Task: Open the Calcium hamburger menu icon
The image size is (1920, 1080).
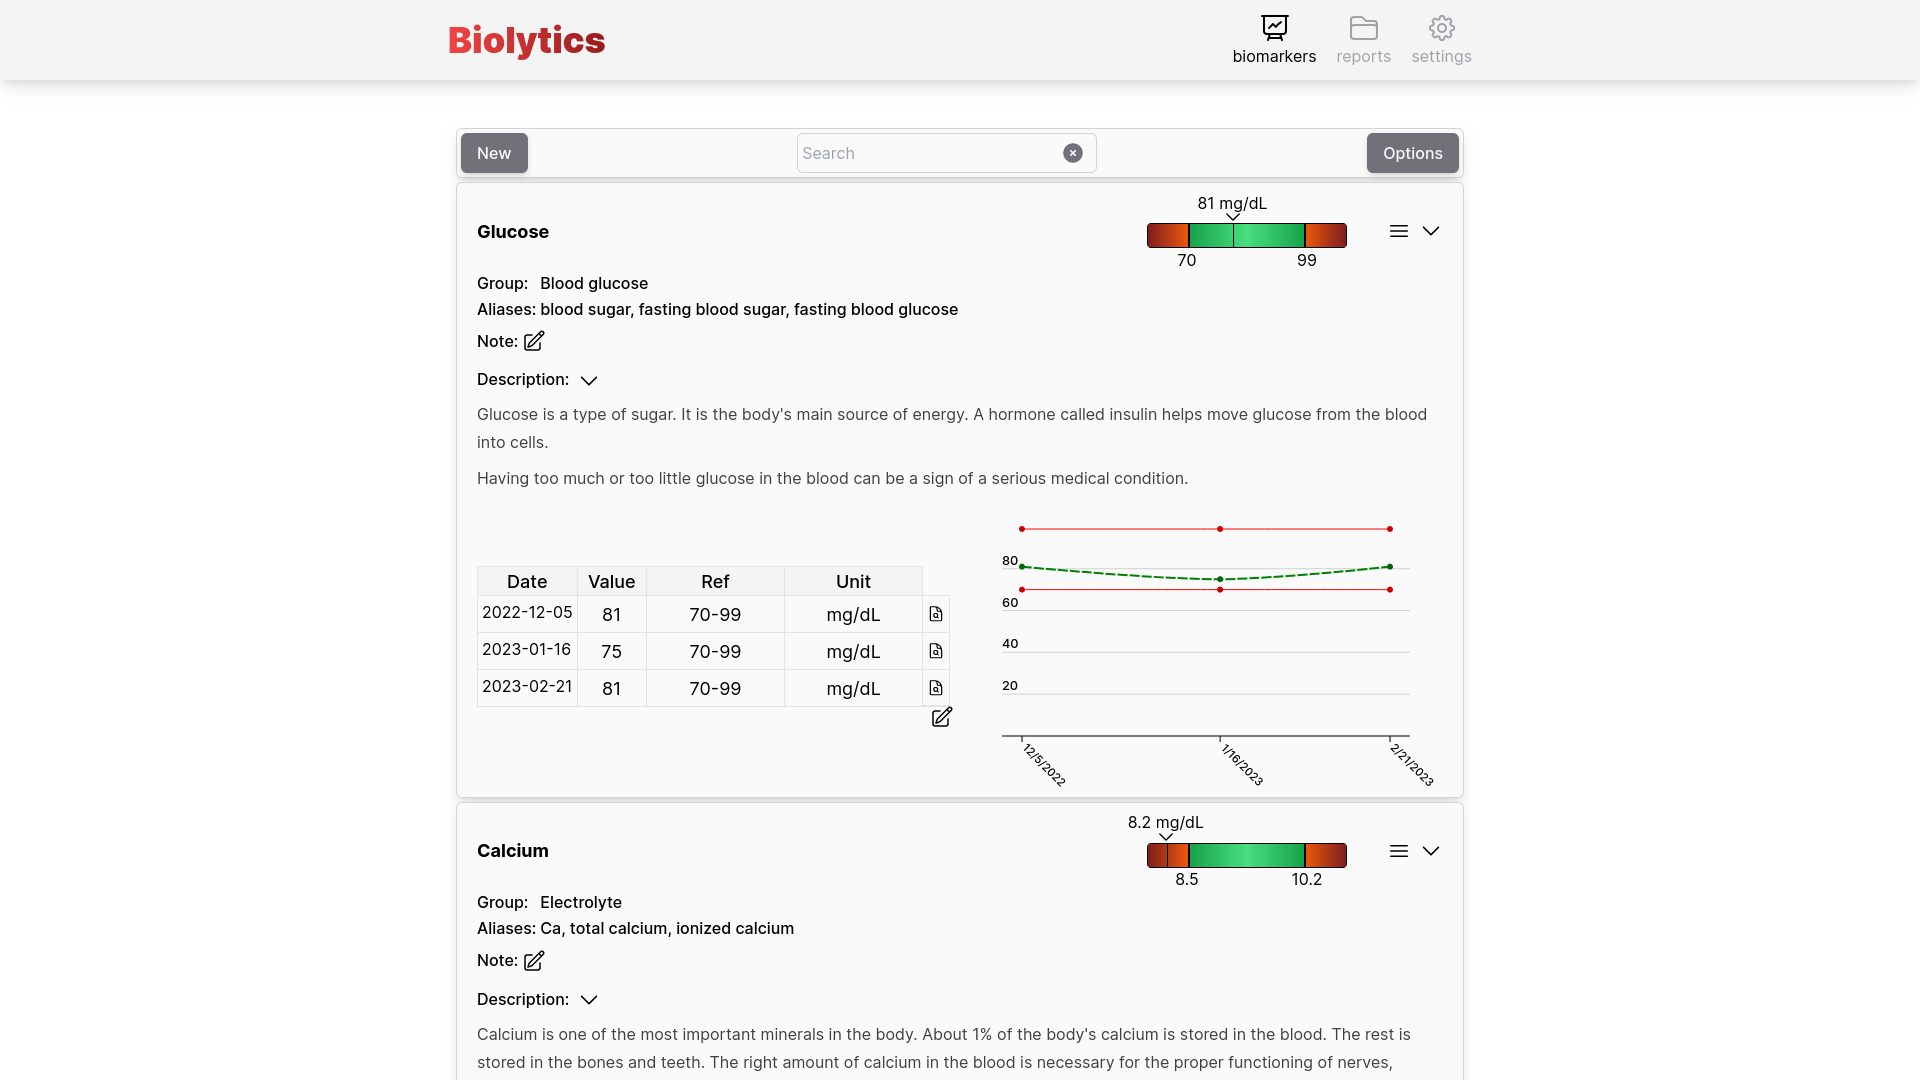Action: click(1399, 851)
